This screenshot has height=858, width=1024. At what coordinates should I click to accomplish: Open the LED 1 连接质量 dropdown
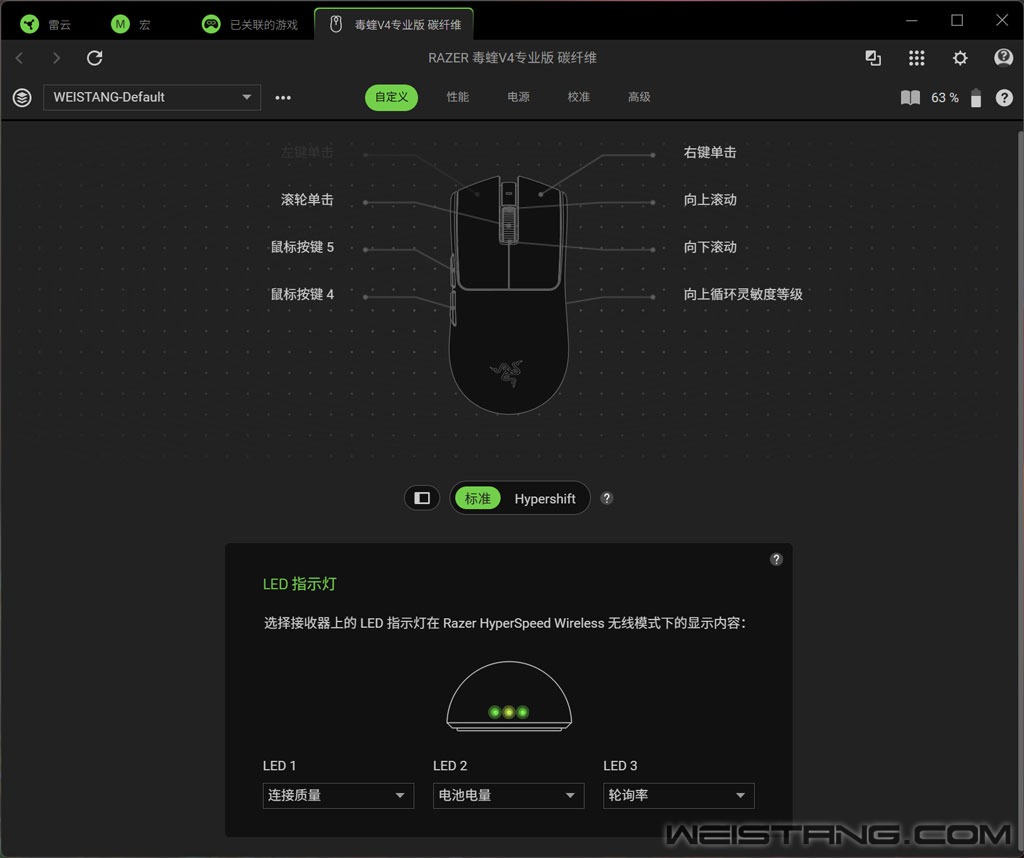pyautogui.click(x=338, y=795)
